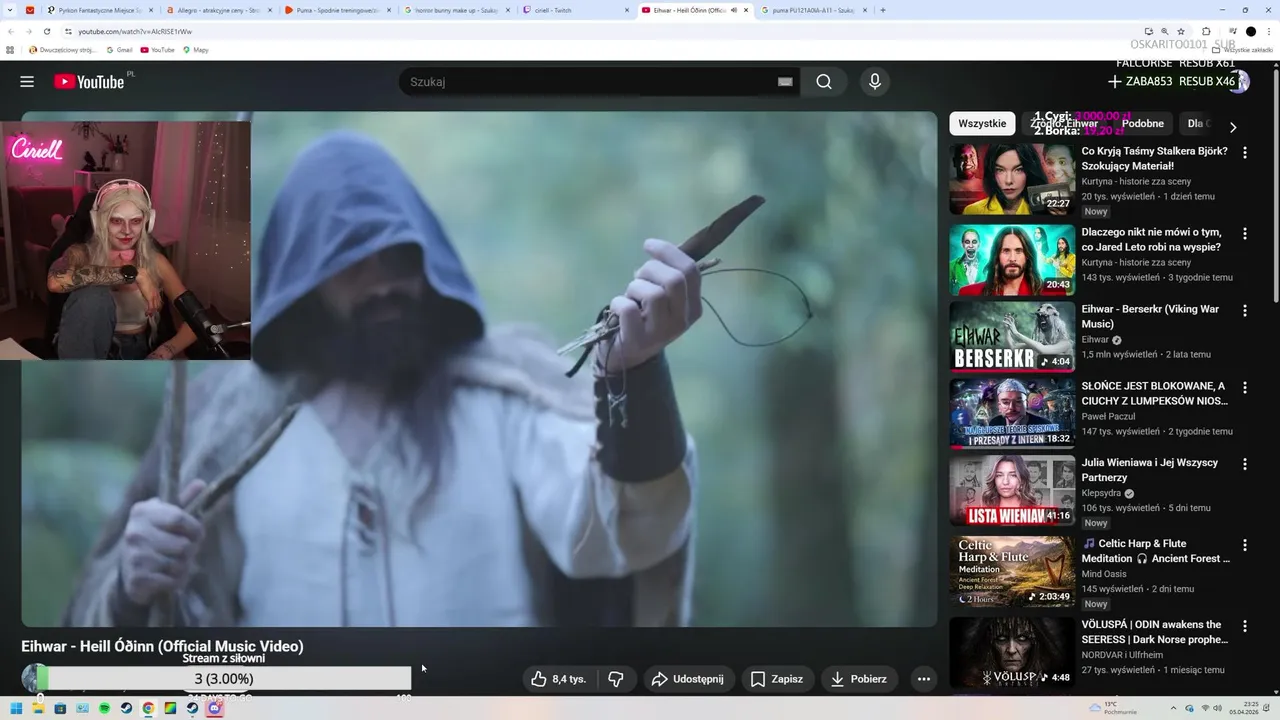Open the YouTube guide hamburger menu

coord(27,82)
